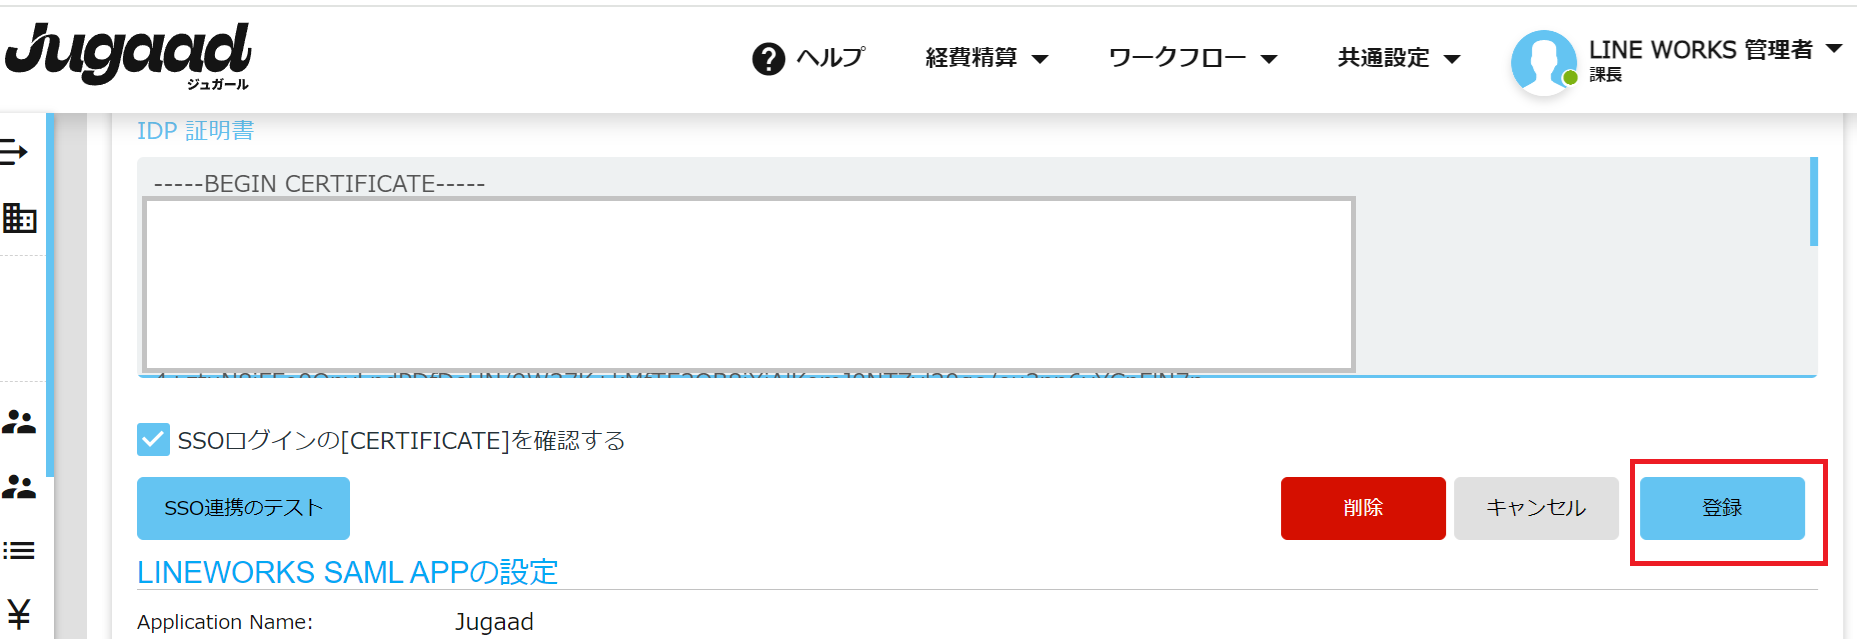1857x639 pixels.
Task: Click the red 削除 button
Action: (x=1363, y=508)
